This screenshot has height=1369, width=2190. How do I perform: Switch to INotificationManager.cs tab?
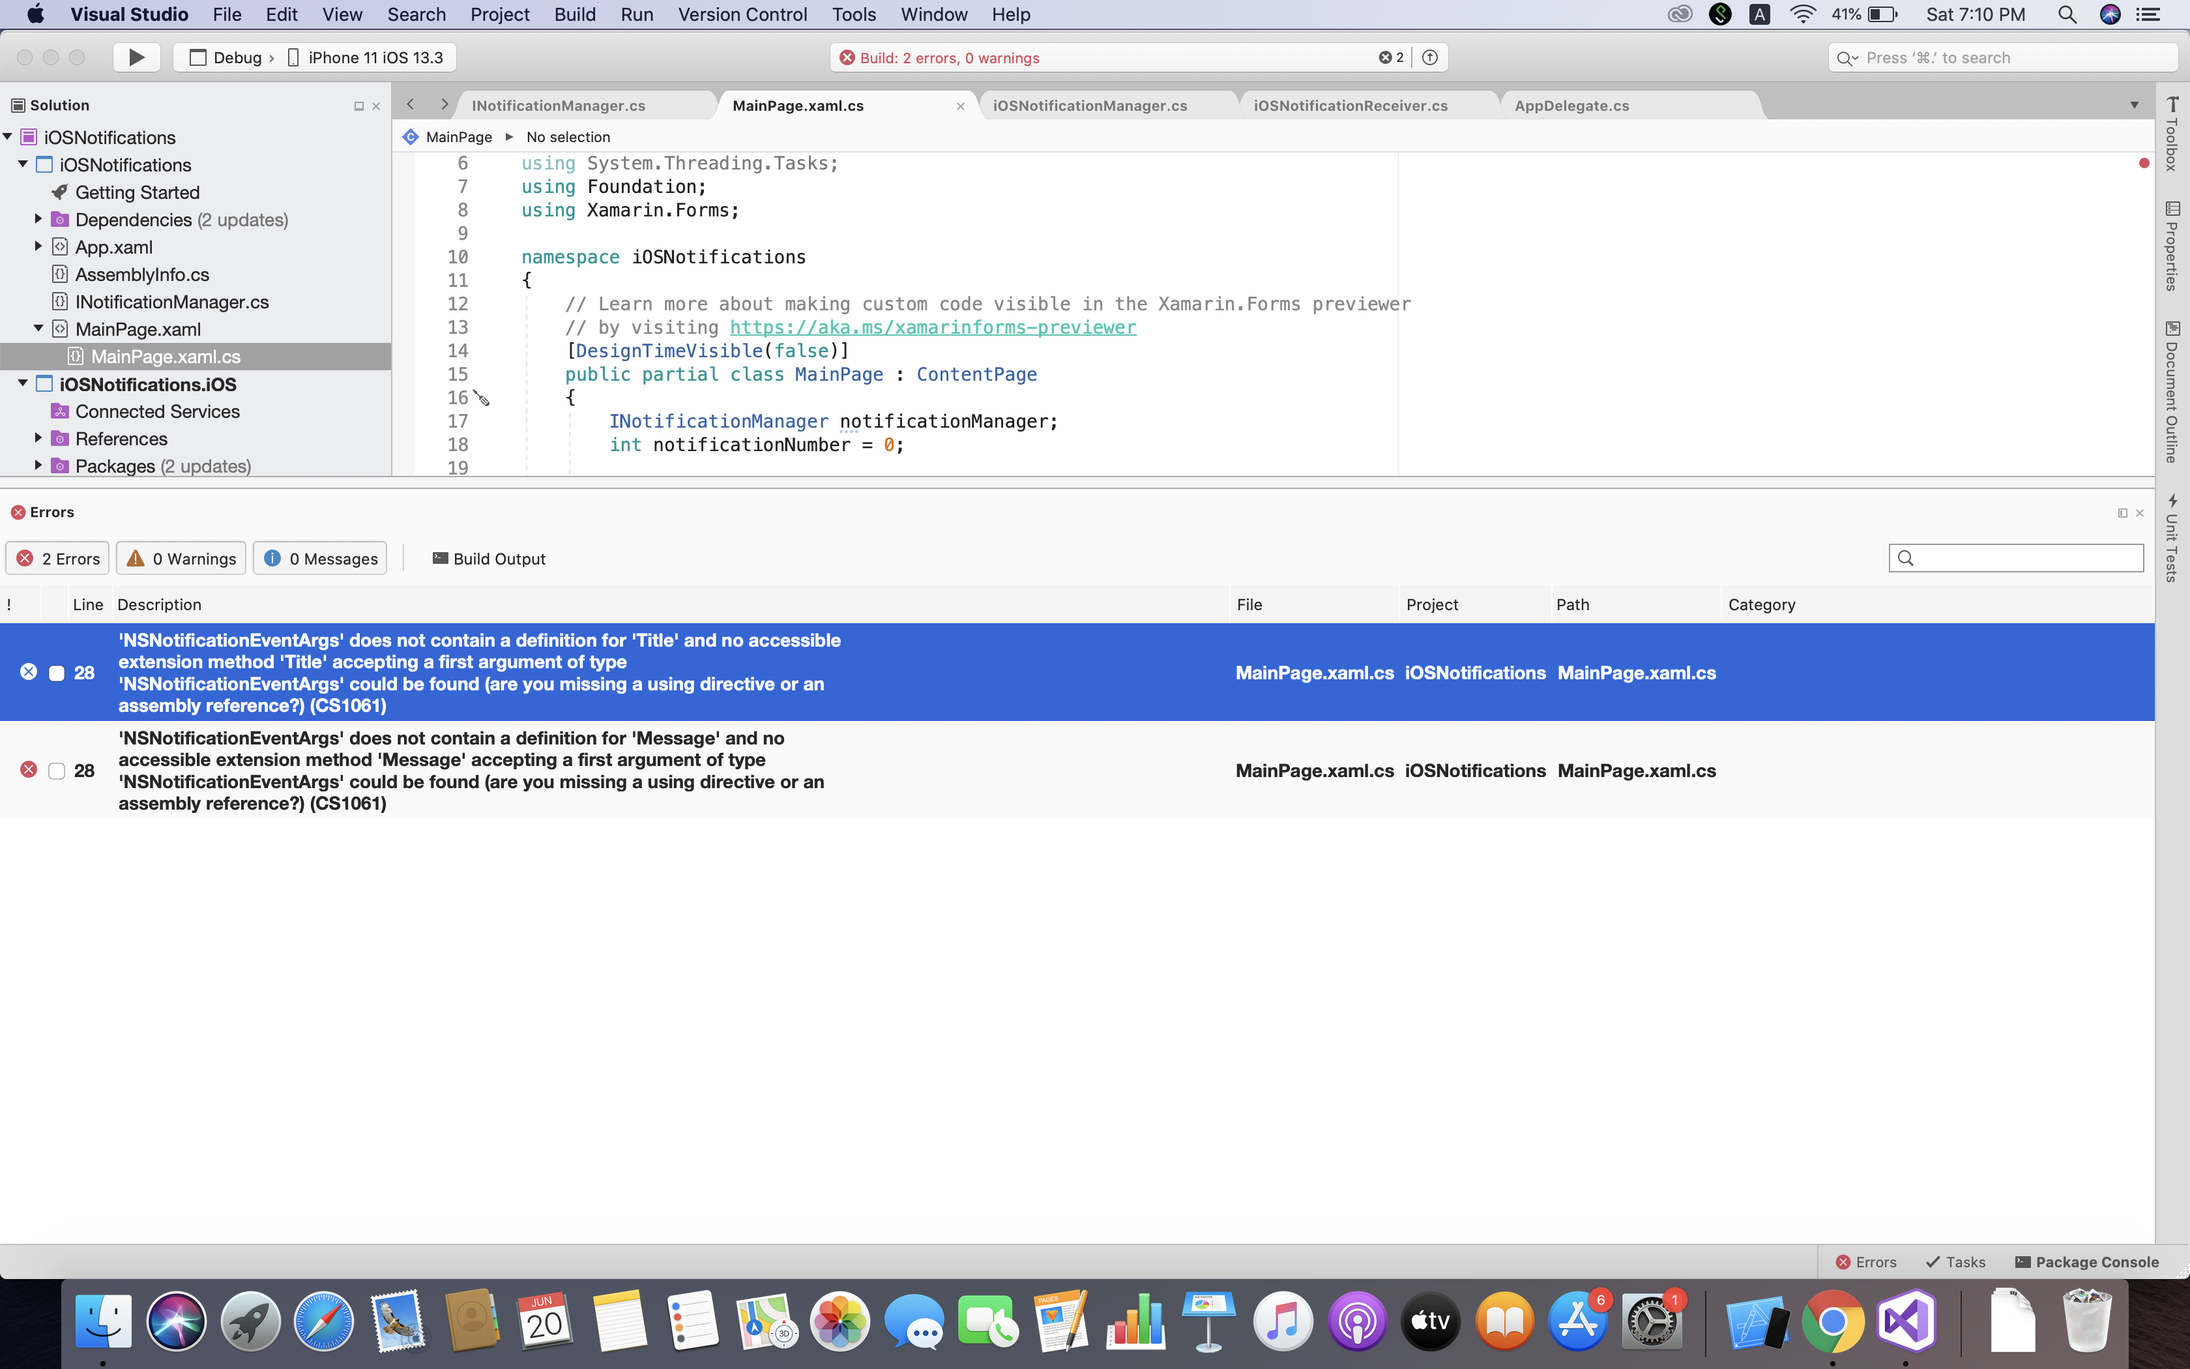click(x=586, y=105)
